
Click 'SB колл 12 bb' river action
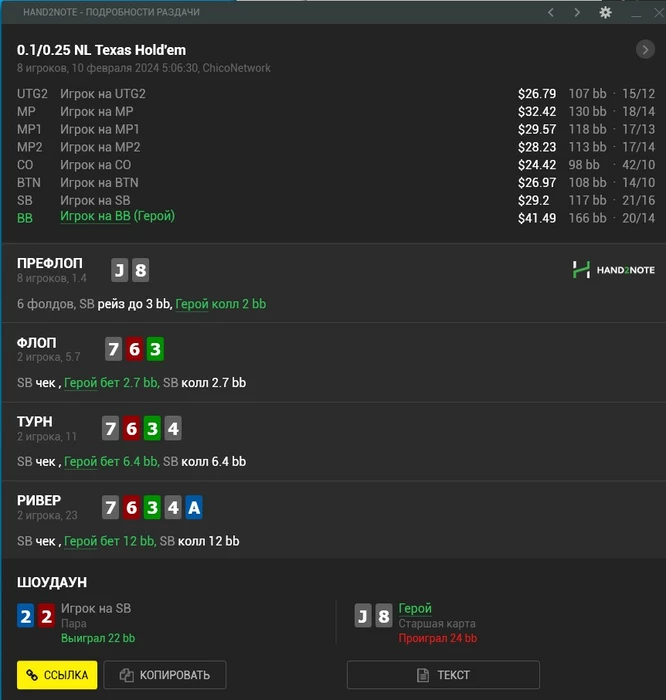(x=199, y=541)
